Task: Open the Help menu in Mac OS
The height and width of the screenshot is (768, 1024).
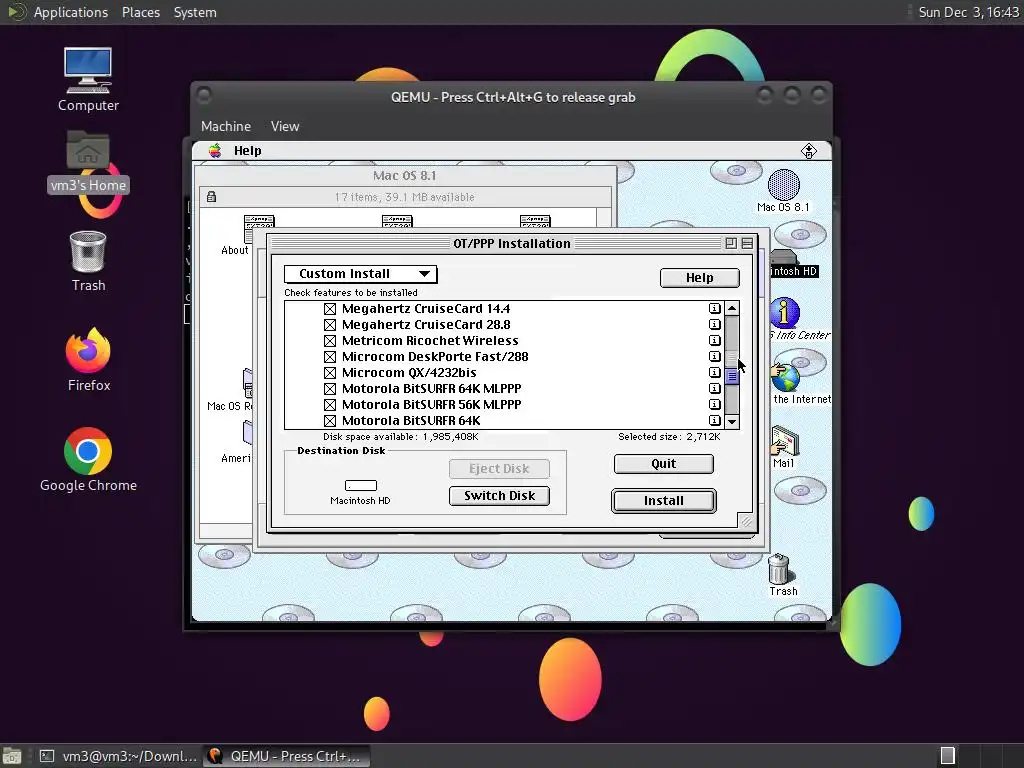Action: [248, 151]
